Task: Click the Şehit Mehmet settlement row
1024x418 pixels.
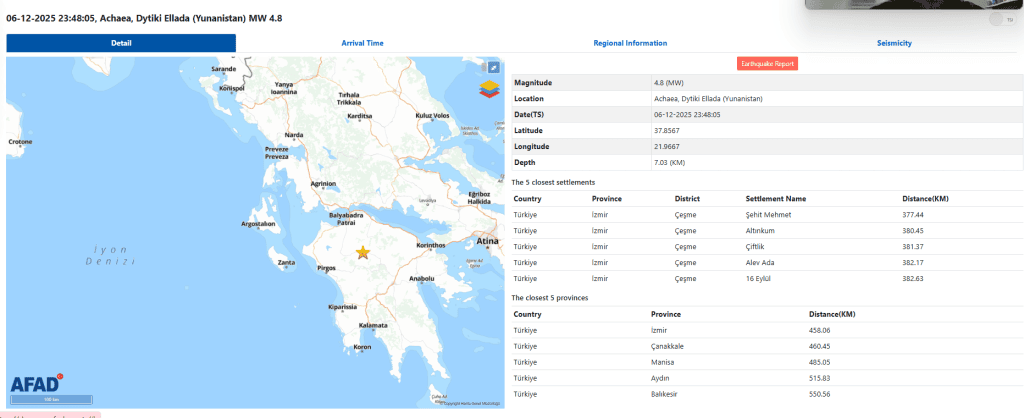Action: pos(767,214)
